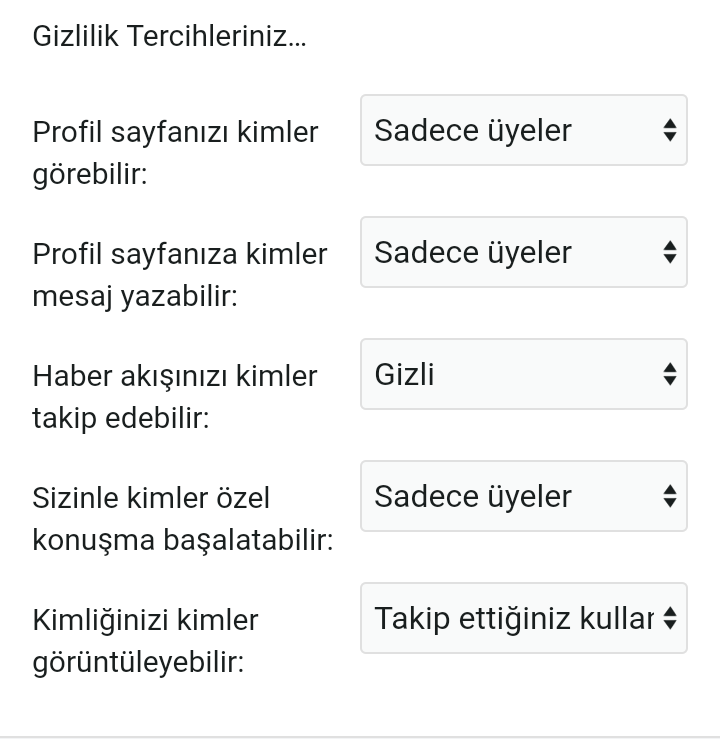720x739 pixels.
Task: Open the 'Profil sayfanızı kimler görebilir' dropdown
Action: (x=523, y=130)
